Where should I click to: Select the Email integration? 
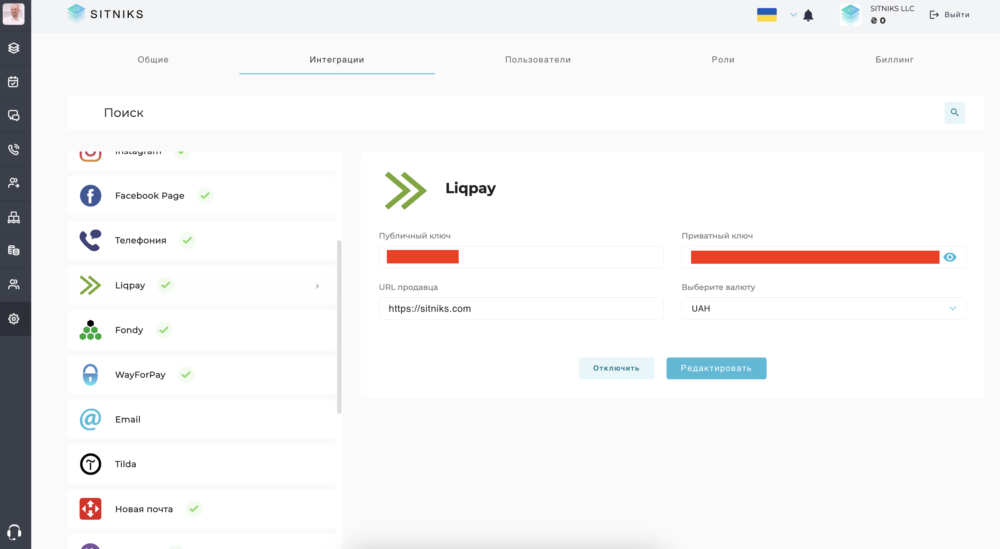[x=202, y=419]
